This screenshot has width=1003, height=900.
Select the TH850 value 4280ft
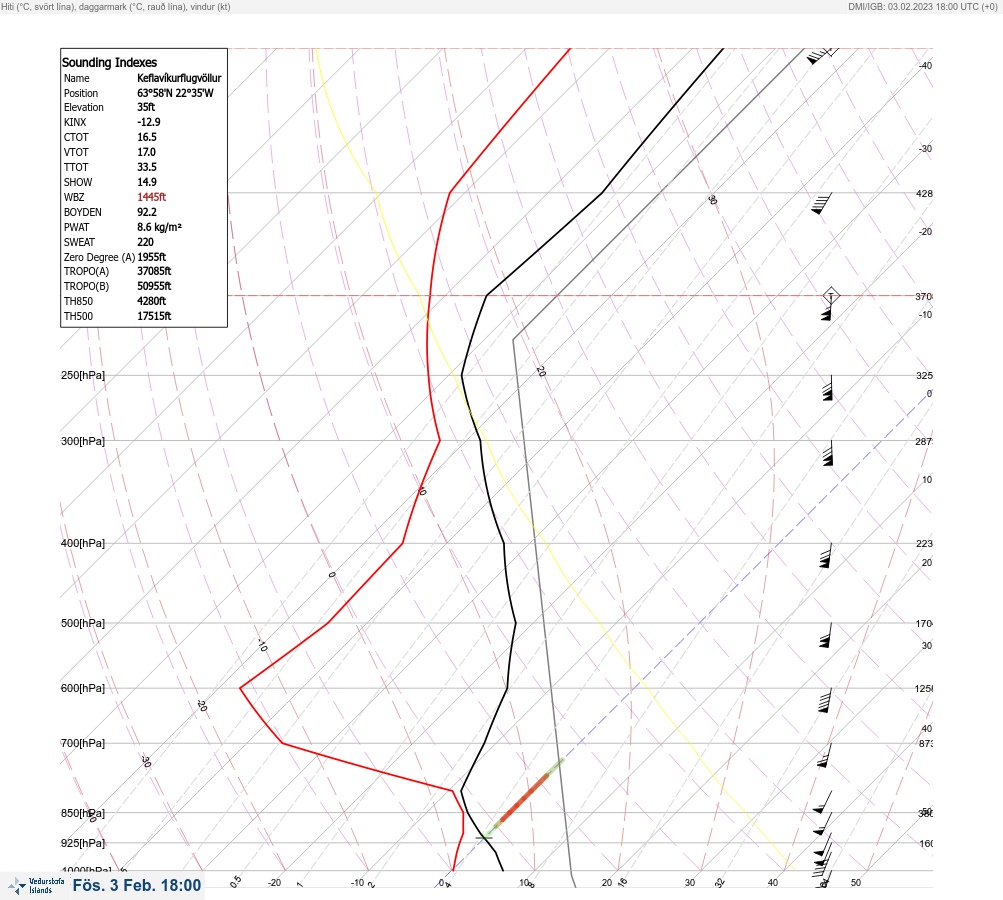[152, 301]
